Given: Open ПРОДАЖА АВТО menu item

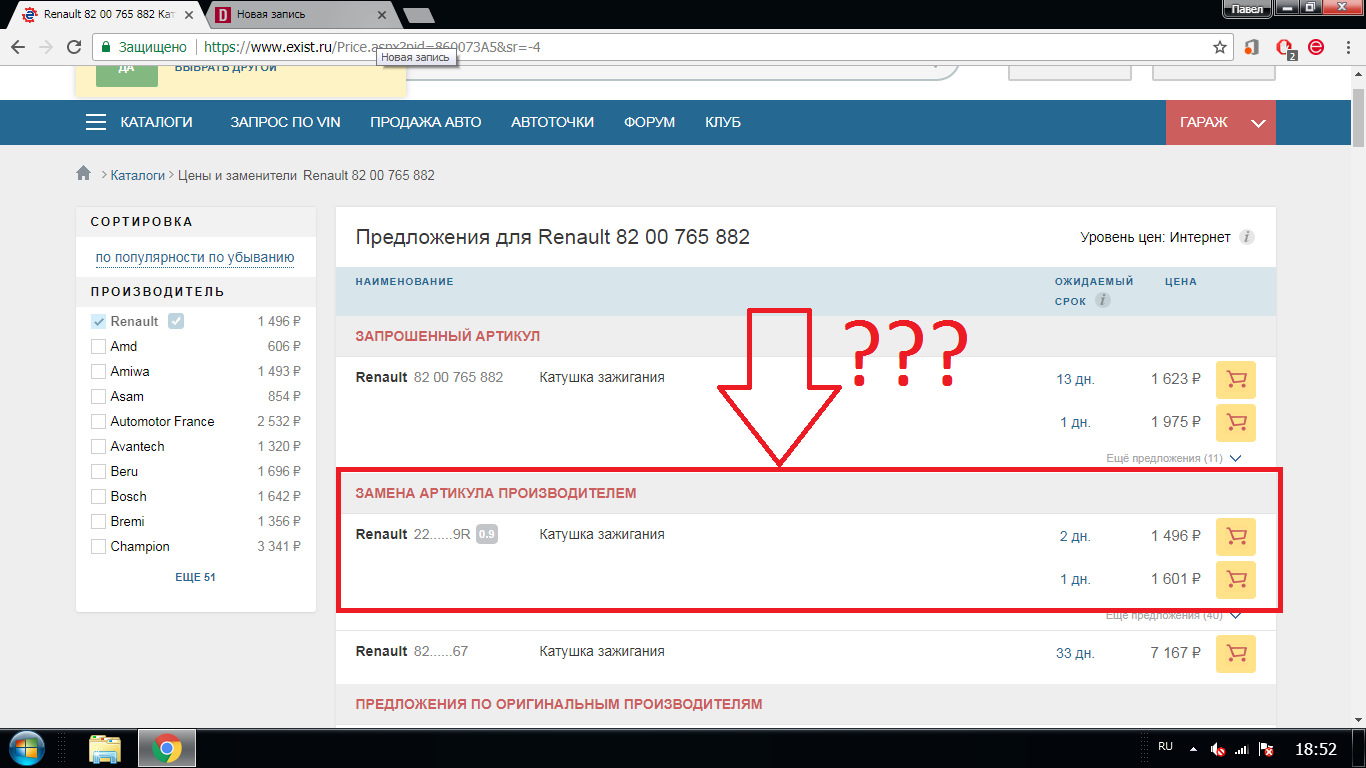Looking at the screenshot, I should pyautogui.click(x=426, y=122).
